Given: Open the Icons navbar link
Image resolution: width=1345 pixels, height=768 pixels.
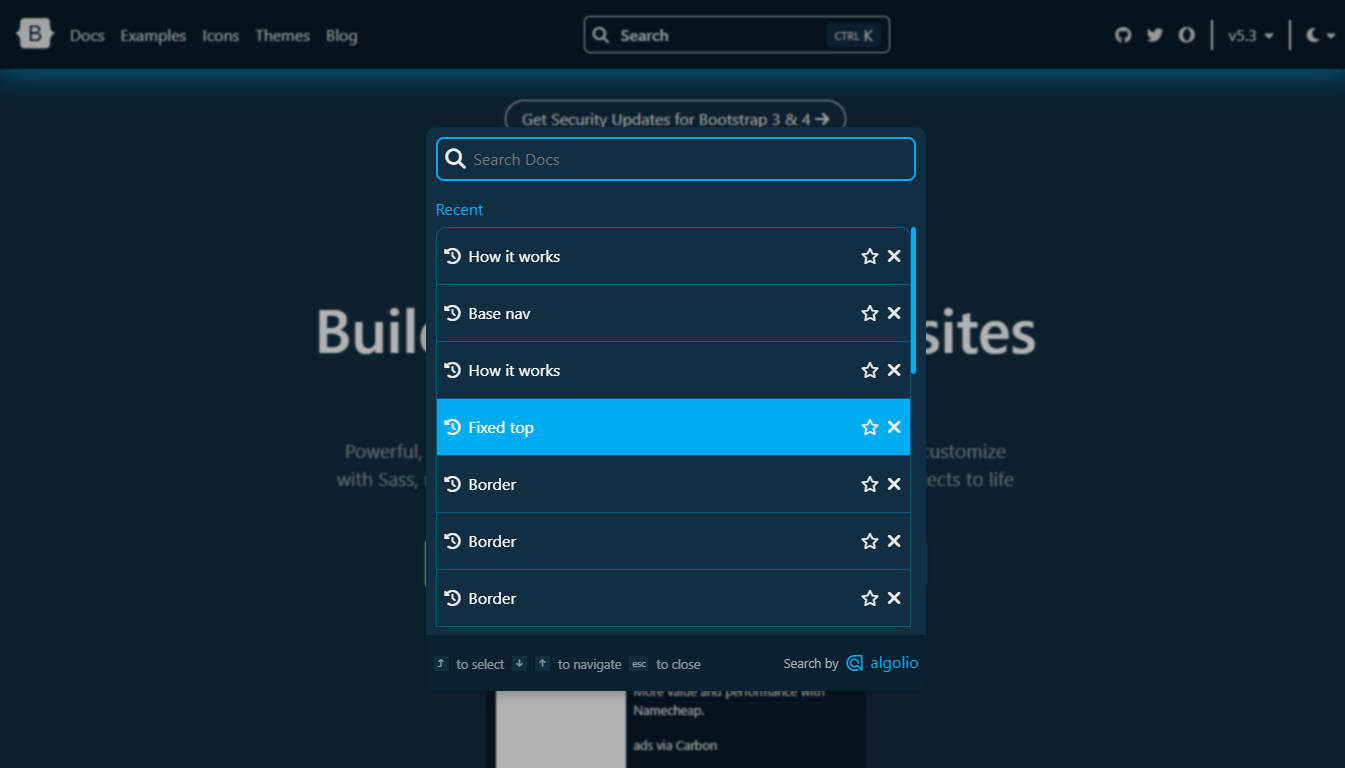Looking at the screenshot, I should point(221,35).
